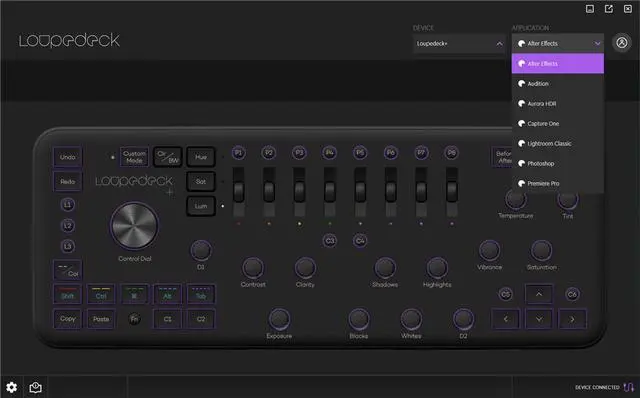Toggle the Custom Mode button
The image size is (640, 398).
[x=134, y=157]
